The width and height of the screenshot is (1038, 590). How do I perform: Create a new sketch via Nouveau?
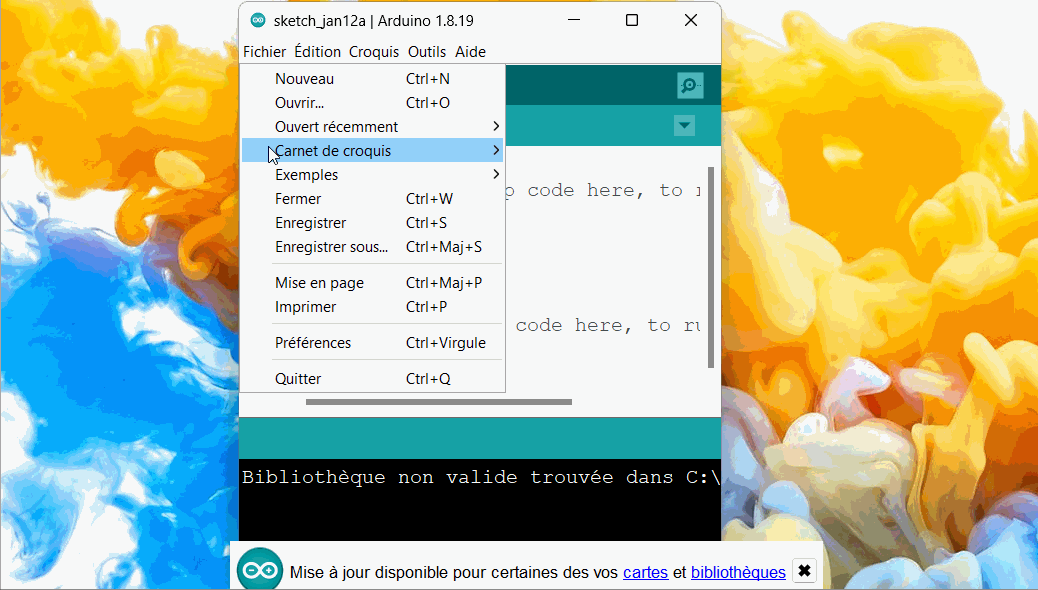click(304, 78)
